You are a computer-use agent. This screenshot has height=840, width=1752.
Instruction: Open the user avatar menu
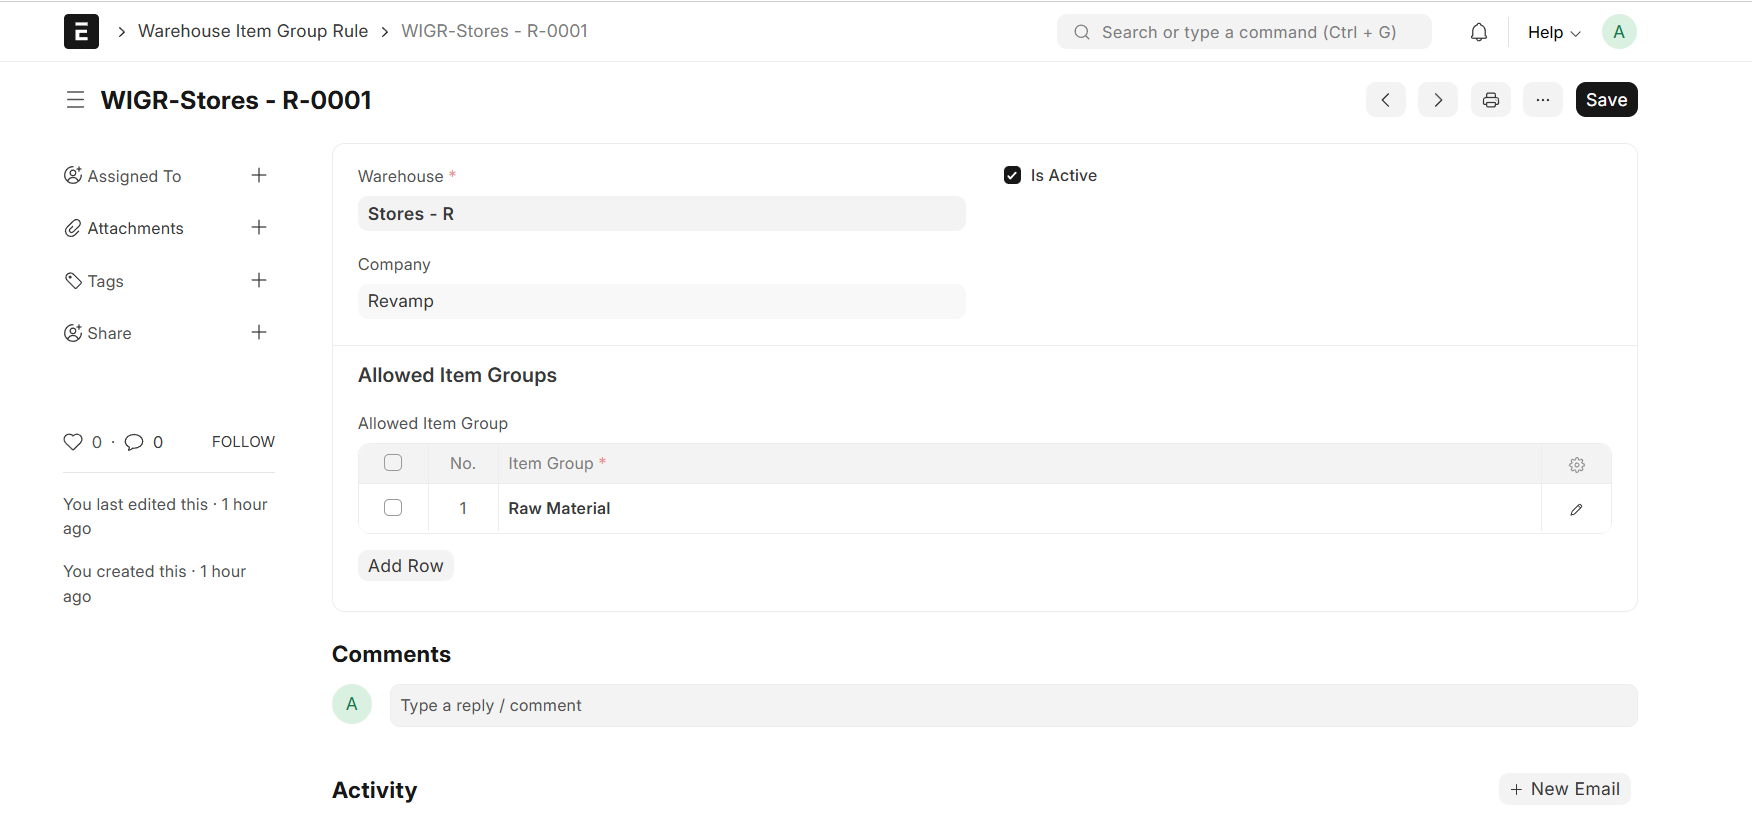coord(1618,32)
